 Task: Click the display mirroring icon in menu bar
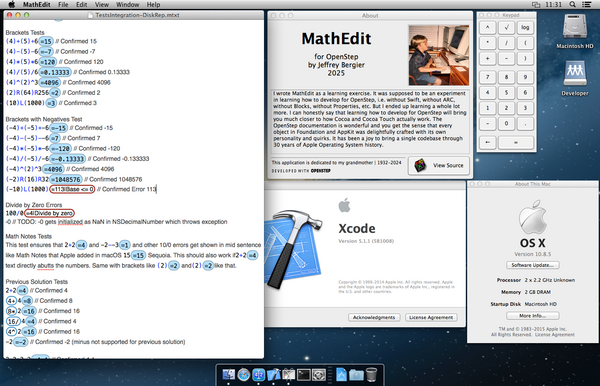536,5
